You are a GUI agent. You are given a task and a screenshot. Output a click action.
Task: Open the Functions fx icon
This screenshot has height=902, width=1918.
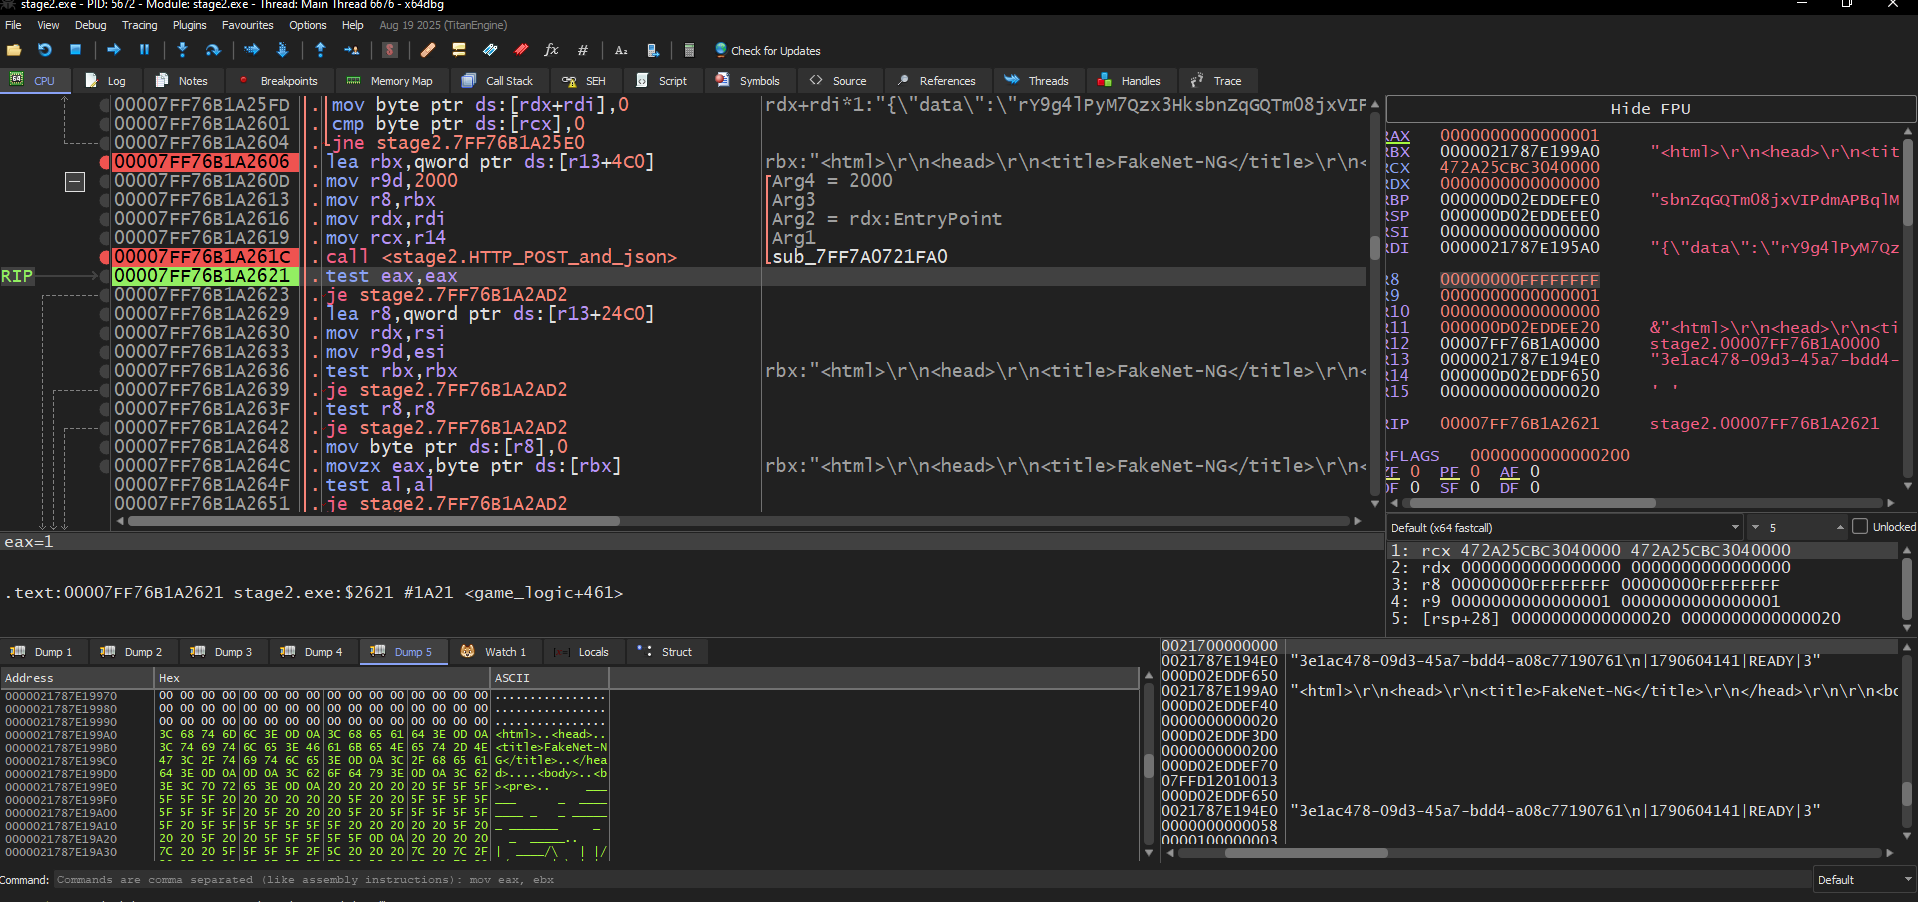pos(551,50)
